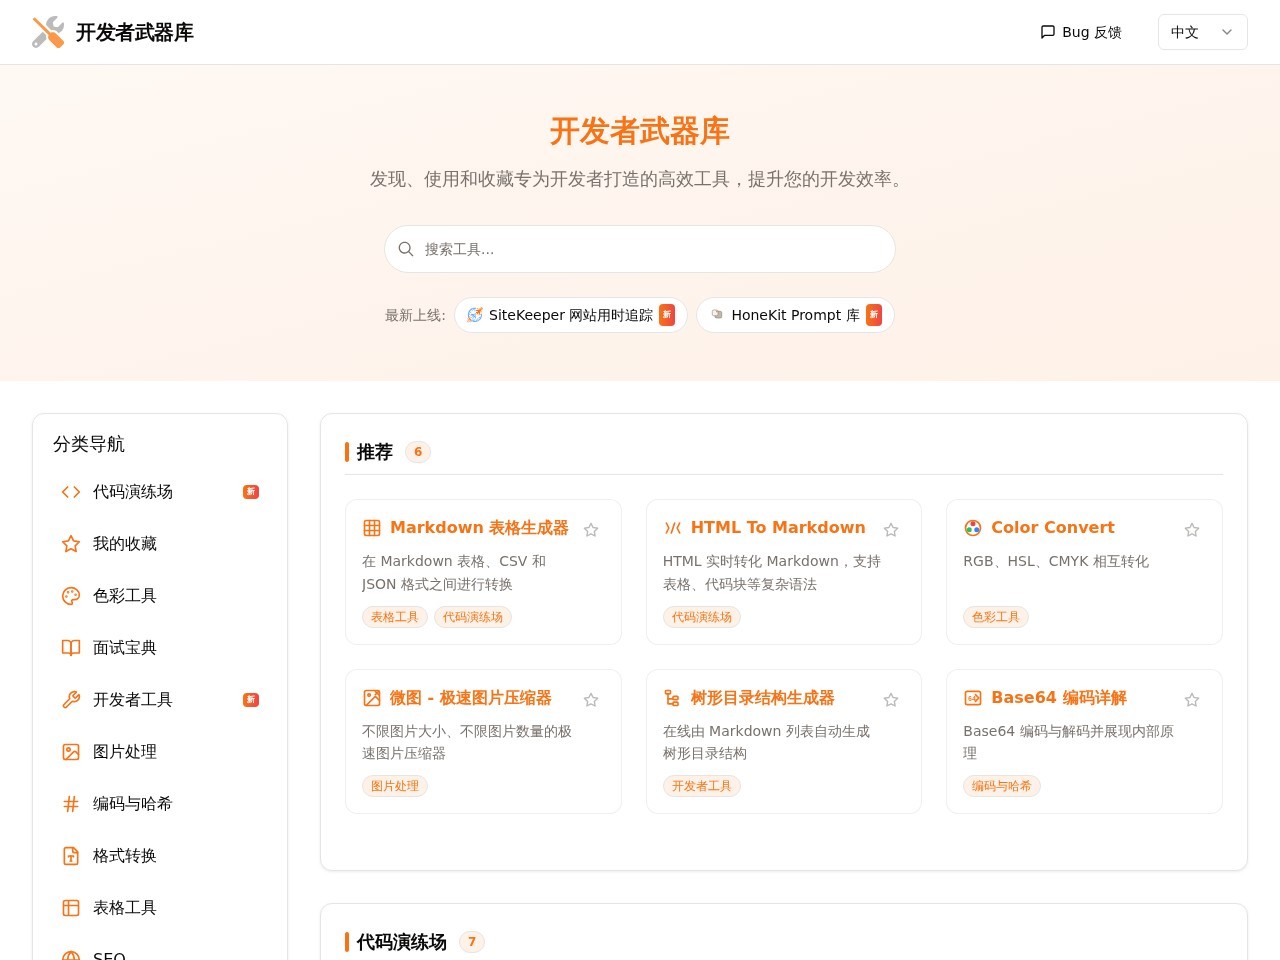Image resolution: width=1280 pixels, height=960 pixels.
Task: Favorite the HTML To Markdown card star
Action: point(891,530)
